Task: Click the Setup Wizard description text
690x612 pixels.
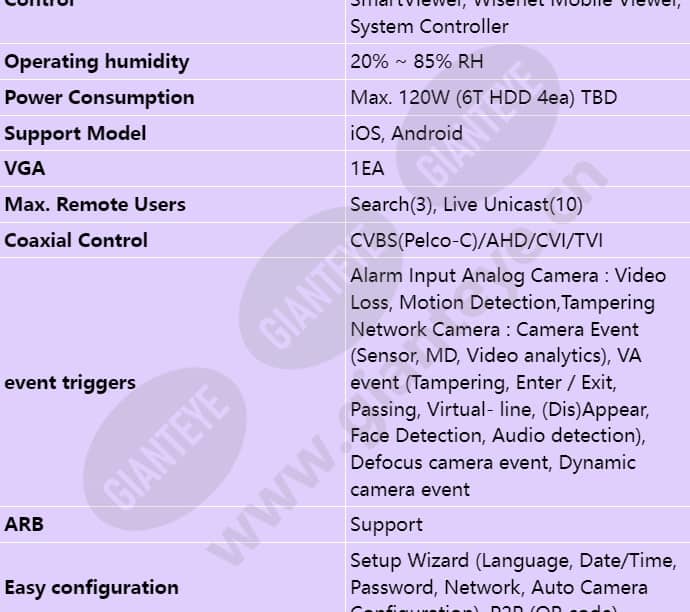Action: (513, 581)
